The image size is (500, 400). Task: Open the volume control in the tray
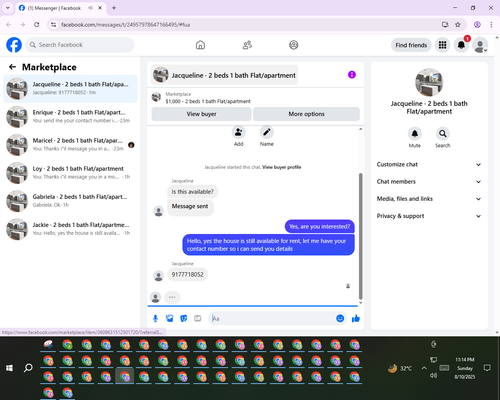coord(433,376)
